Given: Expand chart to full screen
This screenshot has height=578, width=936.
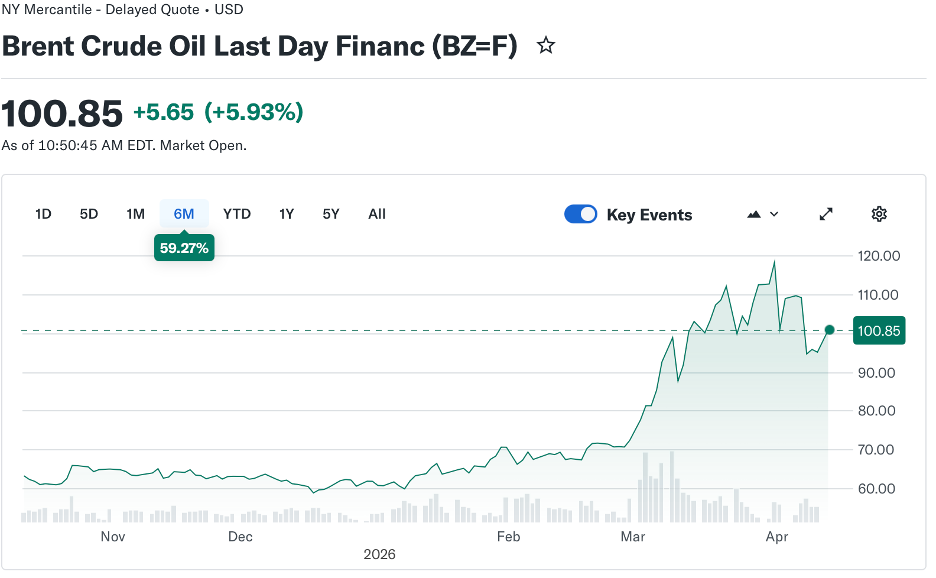Looking at the screenshot, I should [x=826, y=214].
